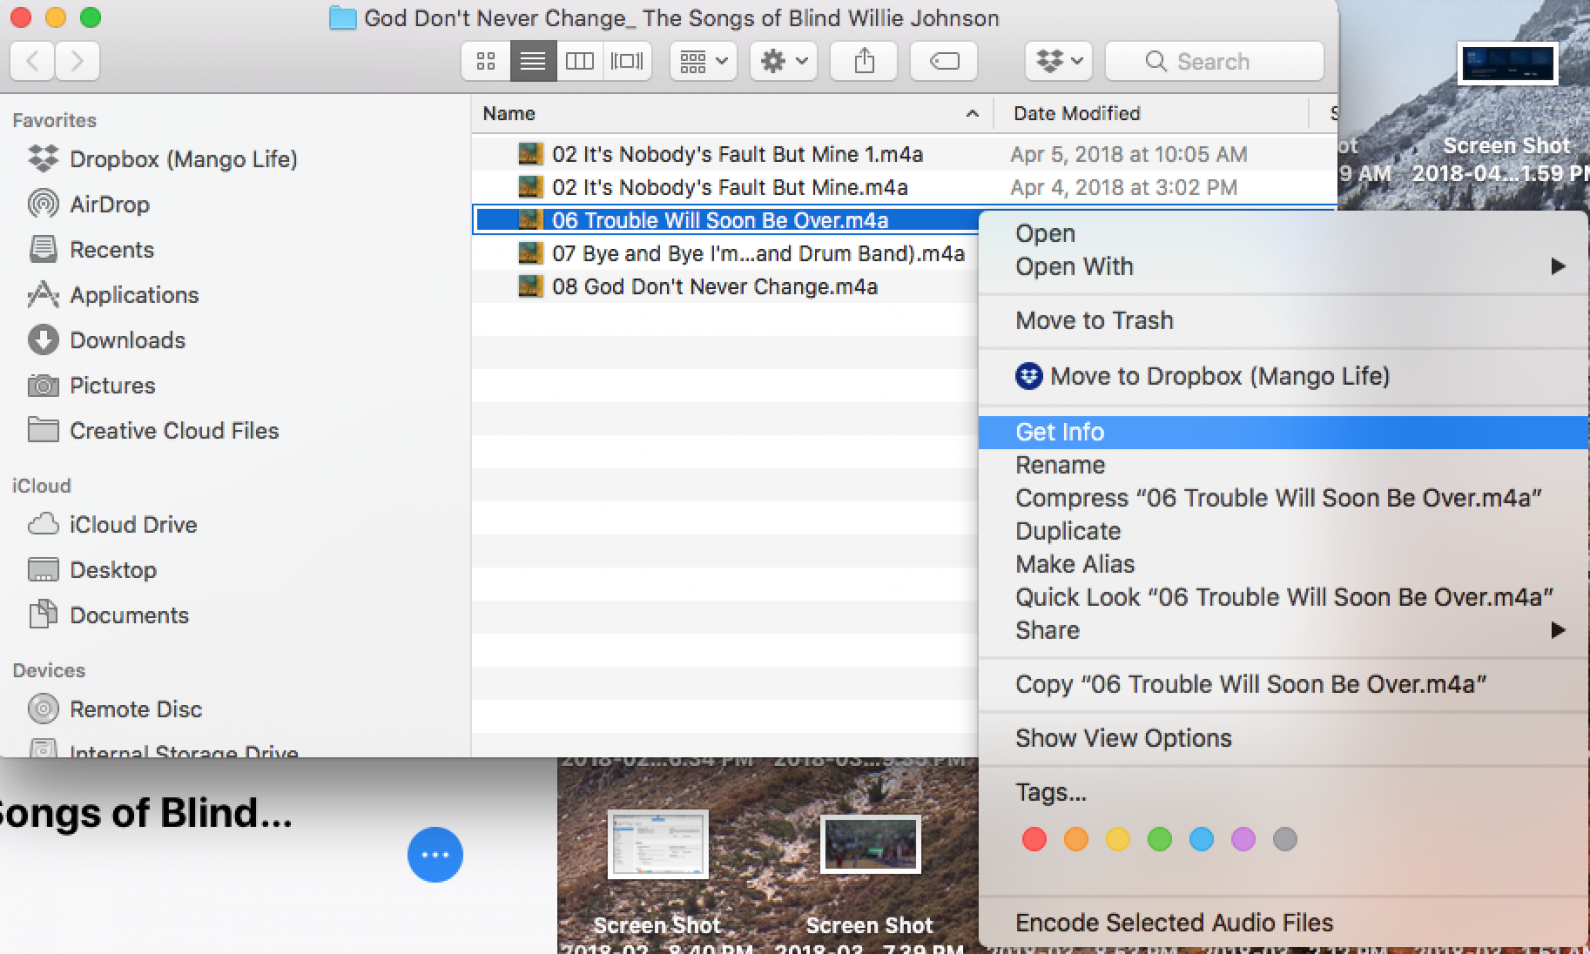Select Encode Selected Audio Files
The image size is (1590, 954).
coord(1174,922)
